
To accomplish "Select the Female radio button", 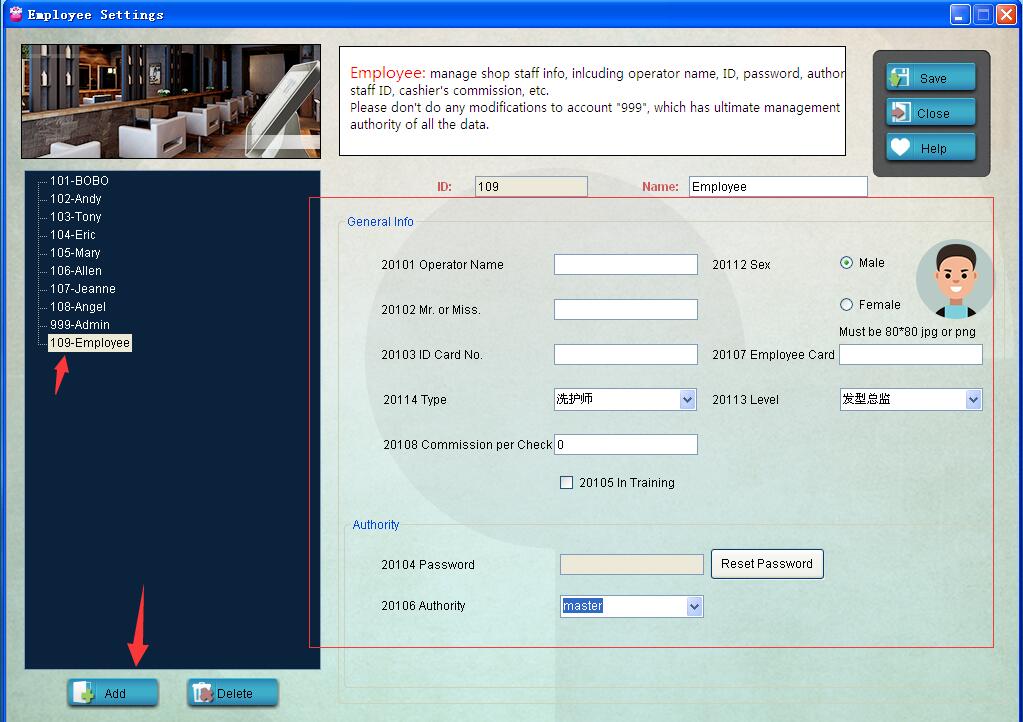I will 846,305.
